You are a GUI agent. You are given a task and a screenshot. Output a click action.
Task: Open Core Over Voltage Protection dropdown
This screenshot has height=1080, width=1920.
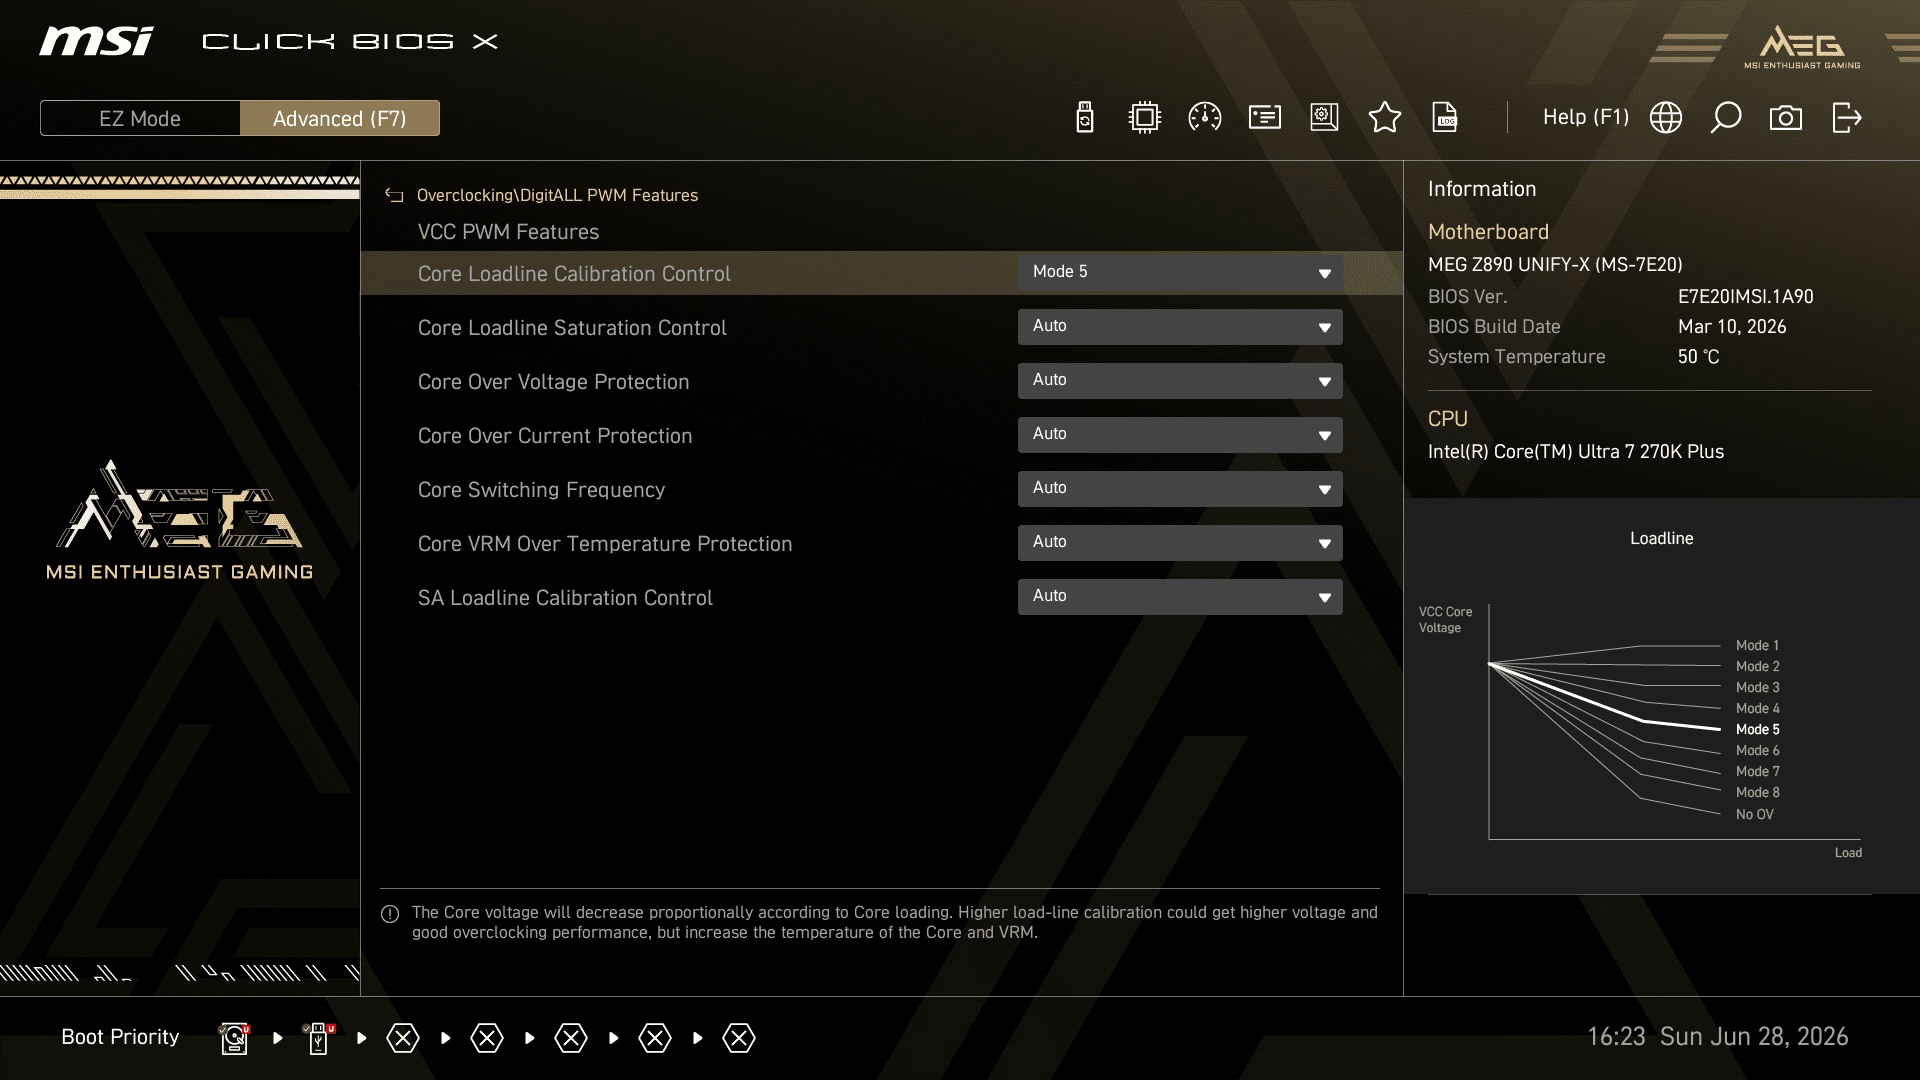pyautogui.click(x=1180, y=381)
